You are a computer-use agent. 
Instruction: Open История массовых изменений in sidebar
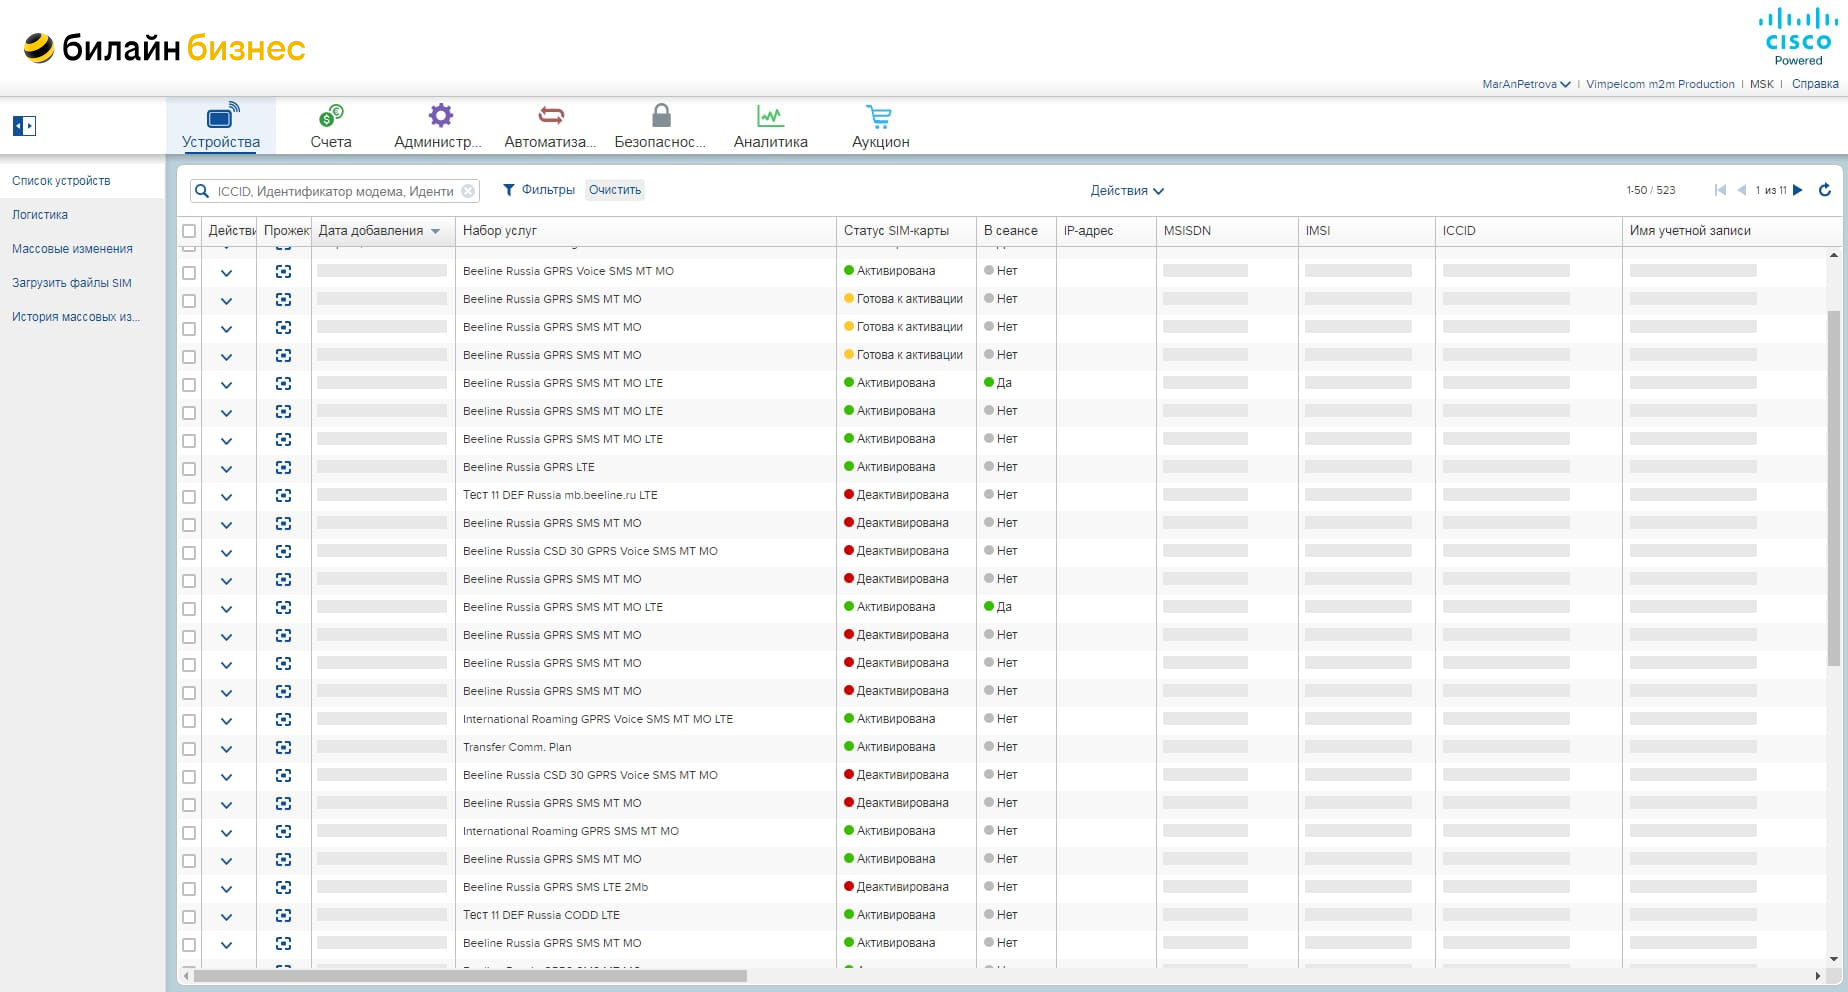76,317
